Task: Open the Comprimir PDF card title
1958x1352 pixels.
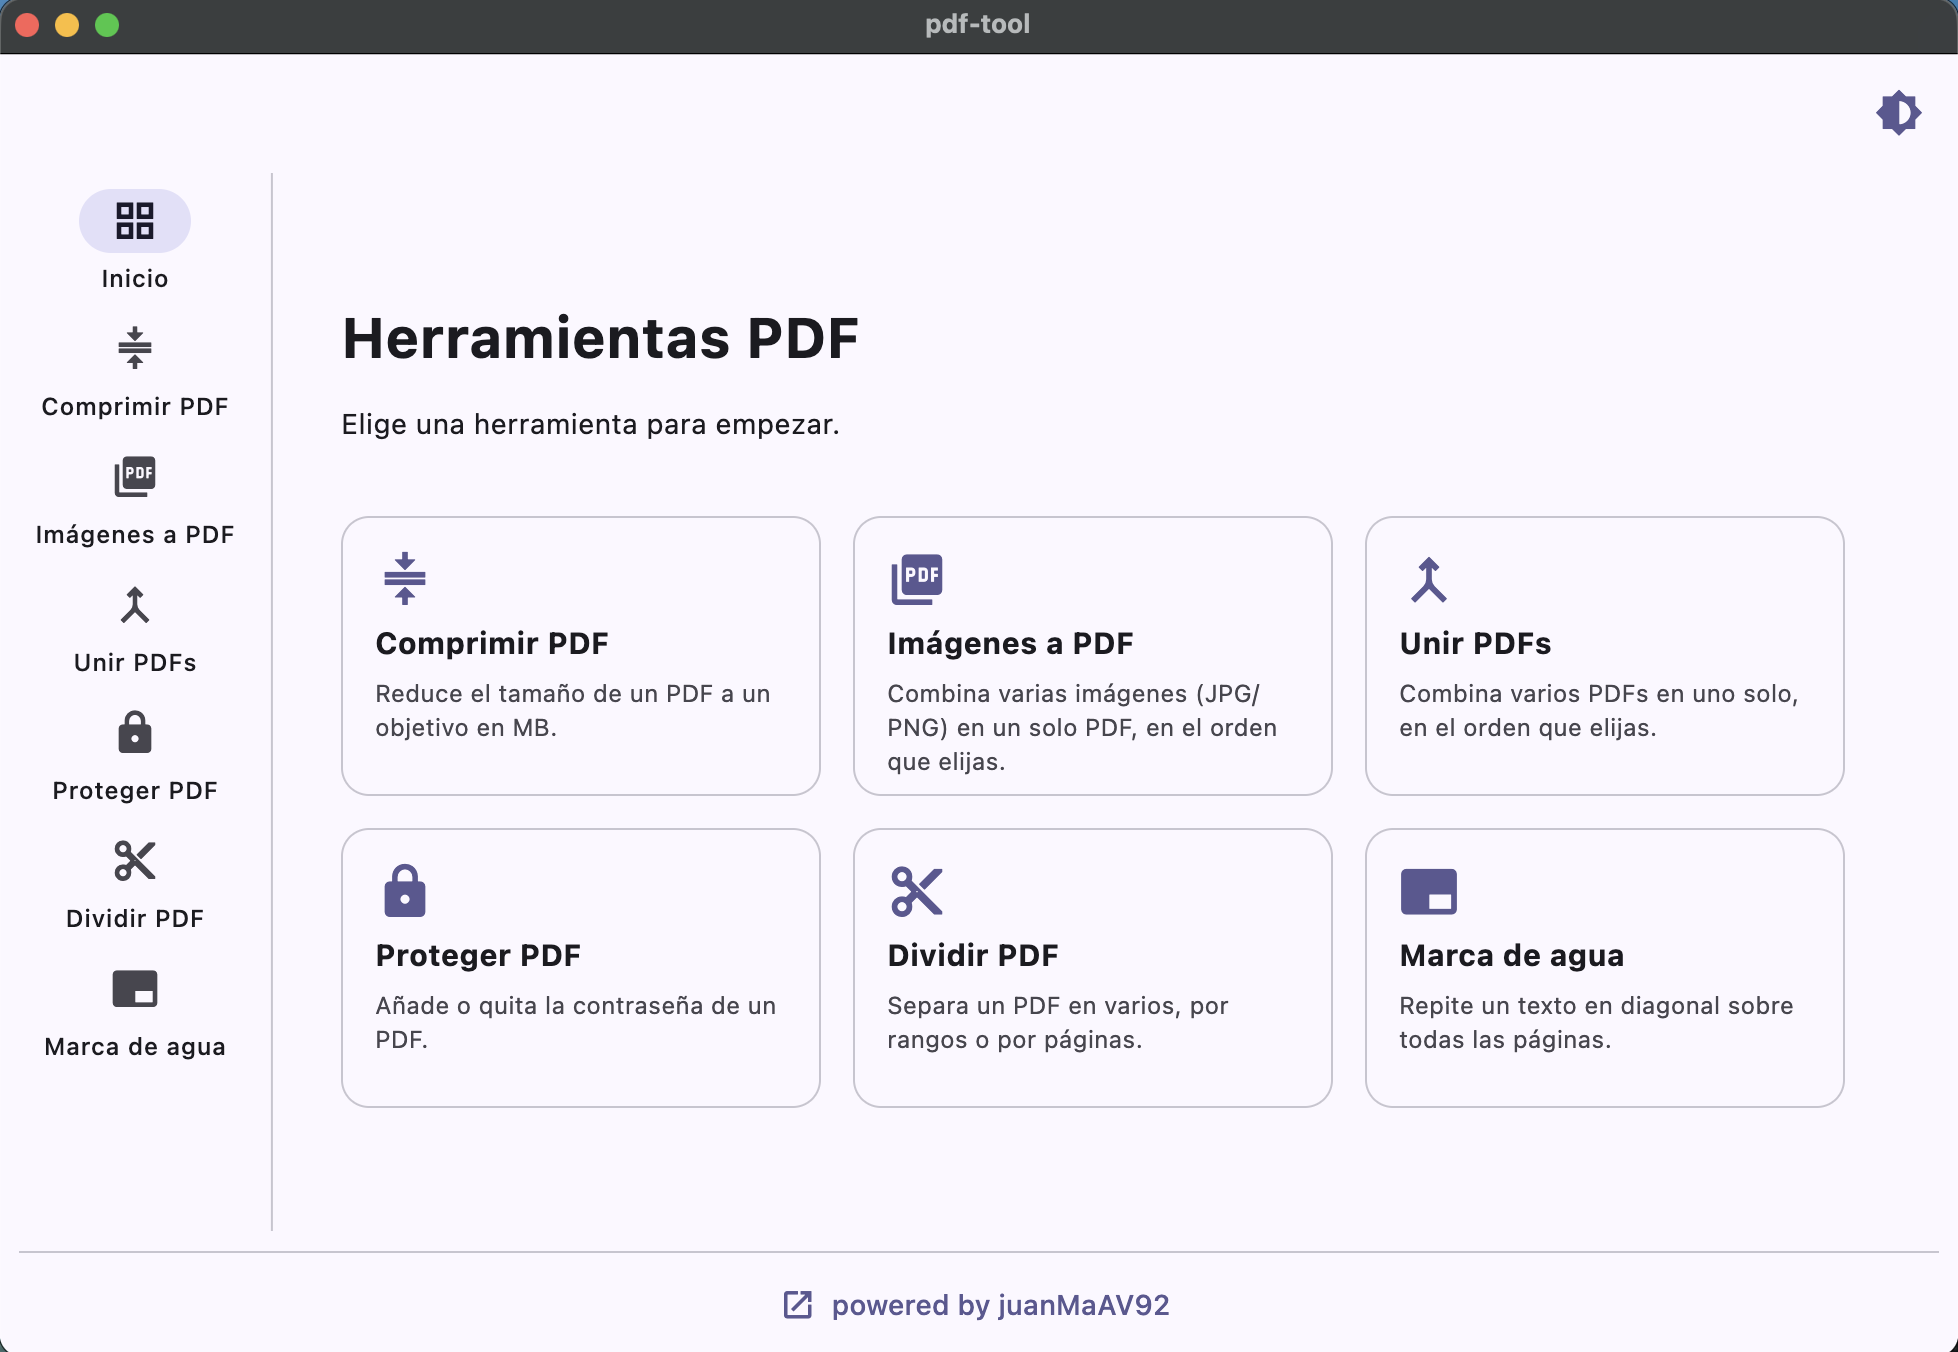Action: [x=492, y=644]
